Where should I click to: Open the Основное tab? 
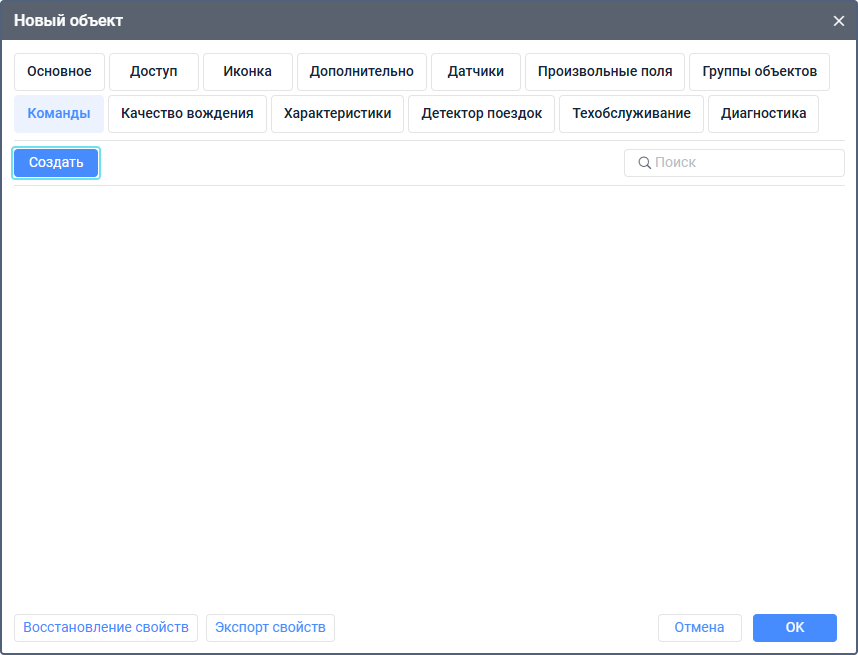coord(59,72)
